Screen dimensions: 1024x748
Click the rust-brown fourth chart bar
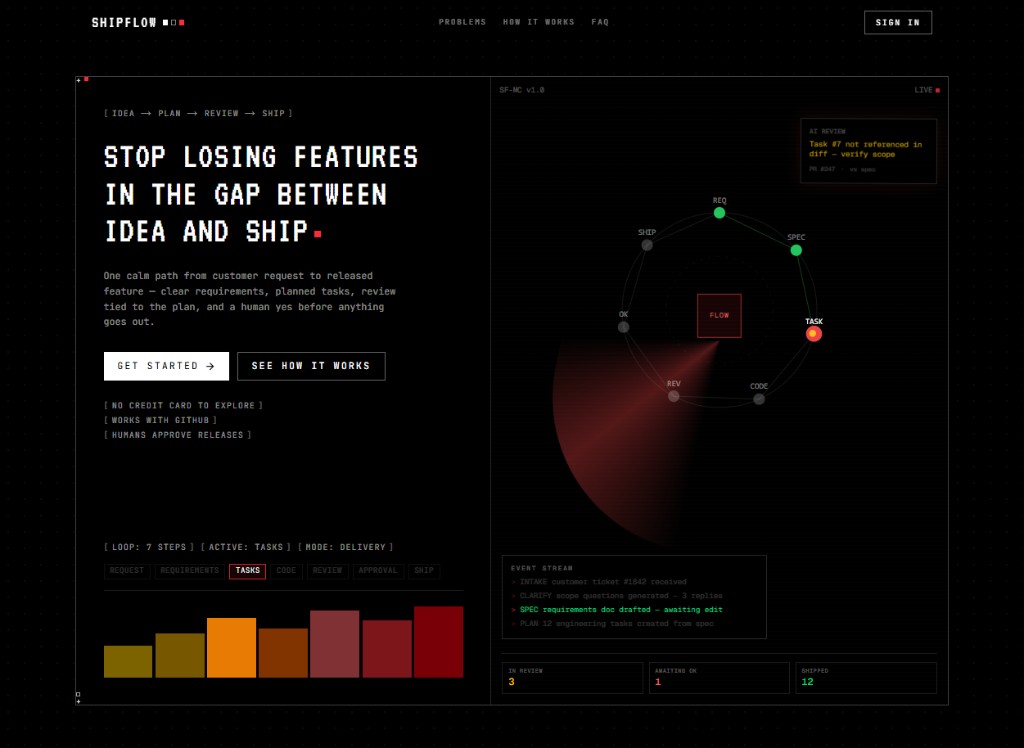click(x=283, y=653)
